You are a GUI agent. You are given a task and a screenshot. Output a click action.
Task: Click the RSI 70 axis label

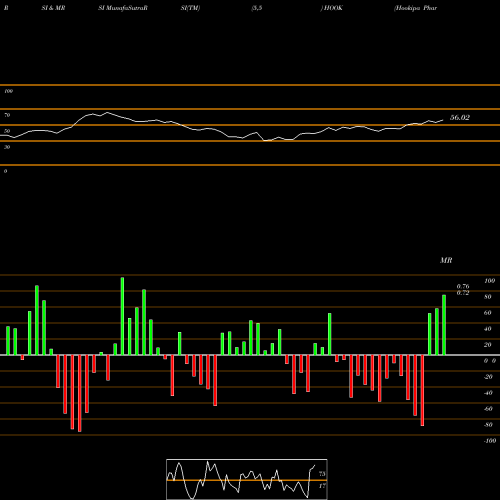(7, 115)
